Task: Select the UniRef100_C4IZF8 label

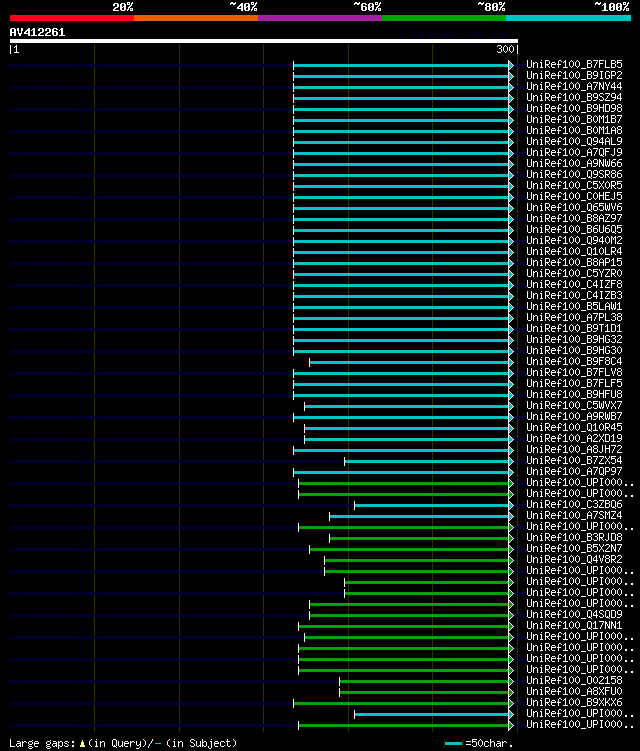Action: [x=574, y=284]
